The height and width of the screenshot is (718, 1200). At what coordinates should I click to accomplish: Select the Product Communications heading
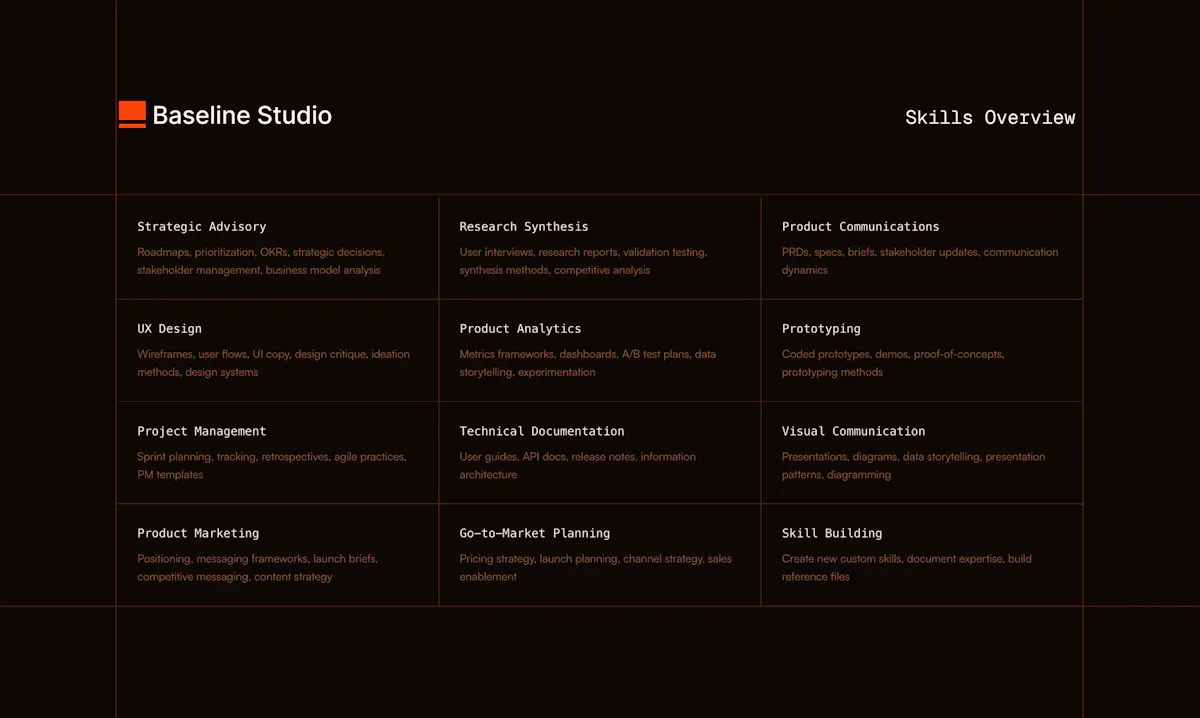[x=861, y=227]
